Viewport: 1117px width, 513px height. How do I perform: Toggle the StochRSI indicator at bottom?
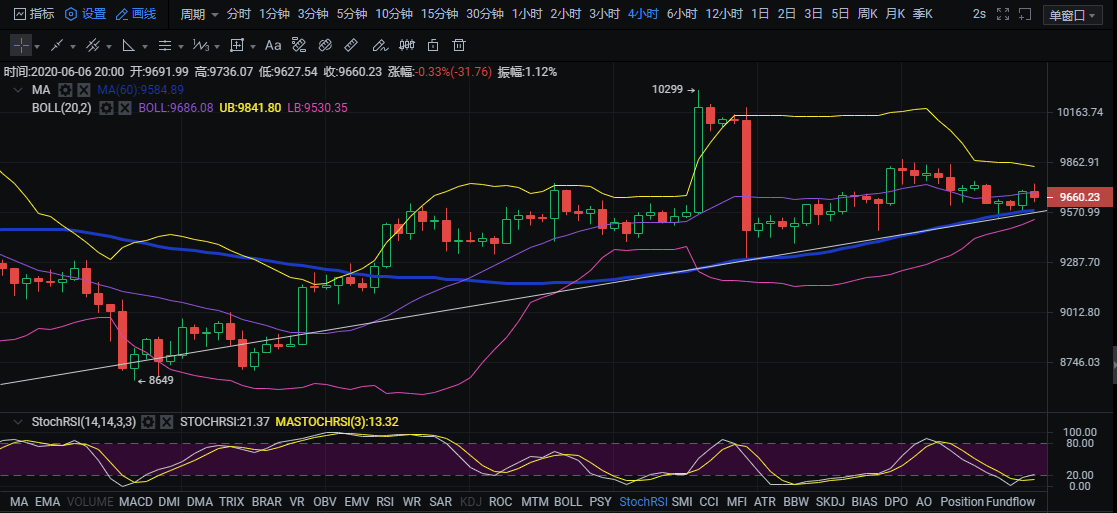643,502
